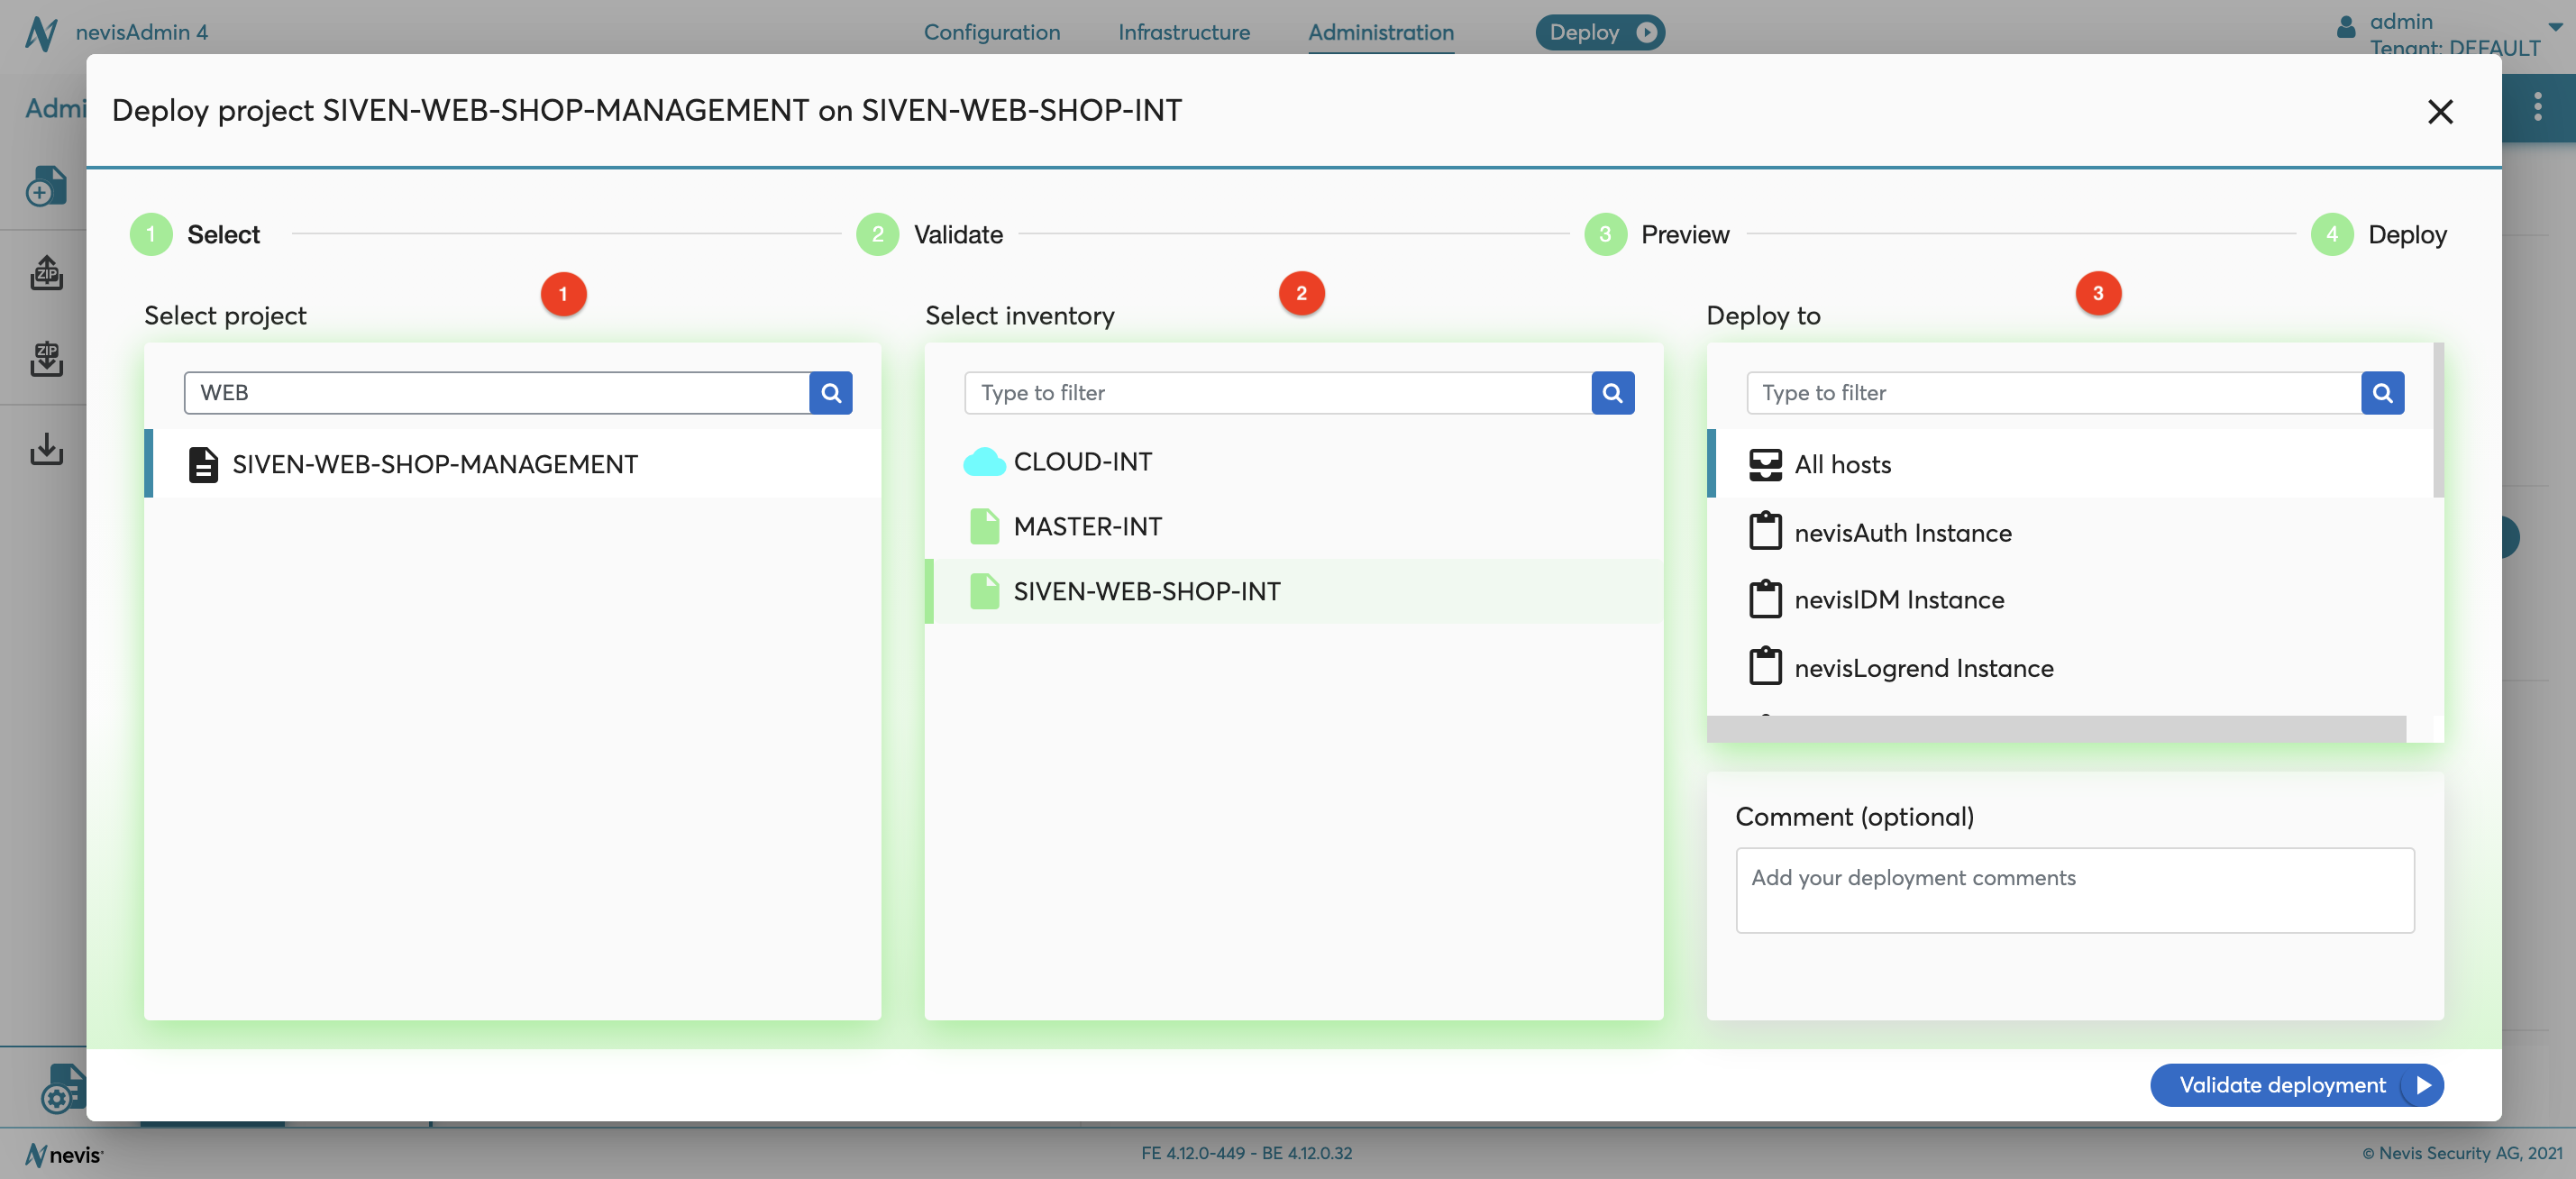Click the Tenant: DEFAULT label
The height and width of the screenshot is (1179, 2576).
tap(2454, 47)
